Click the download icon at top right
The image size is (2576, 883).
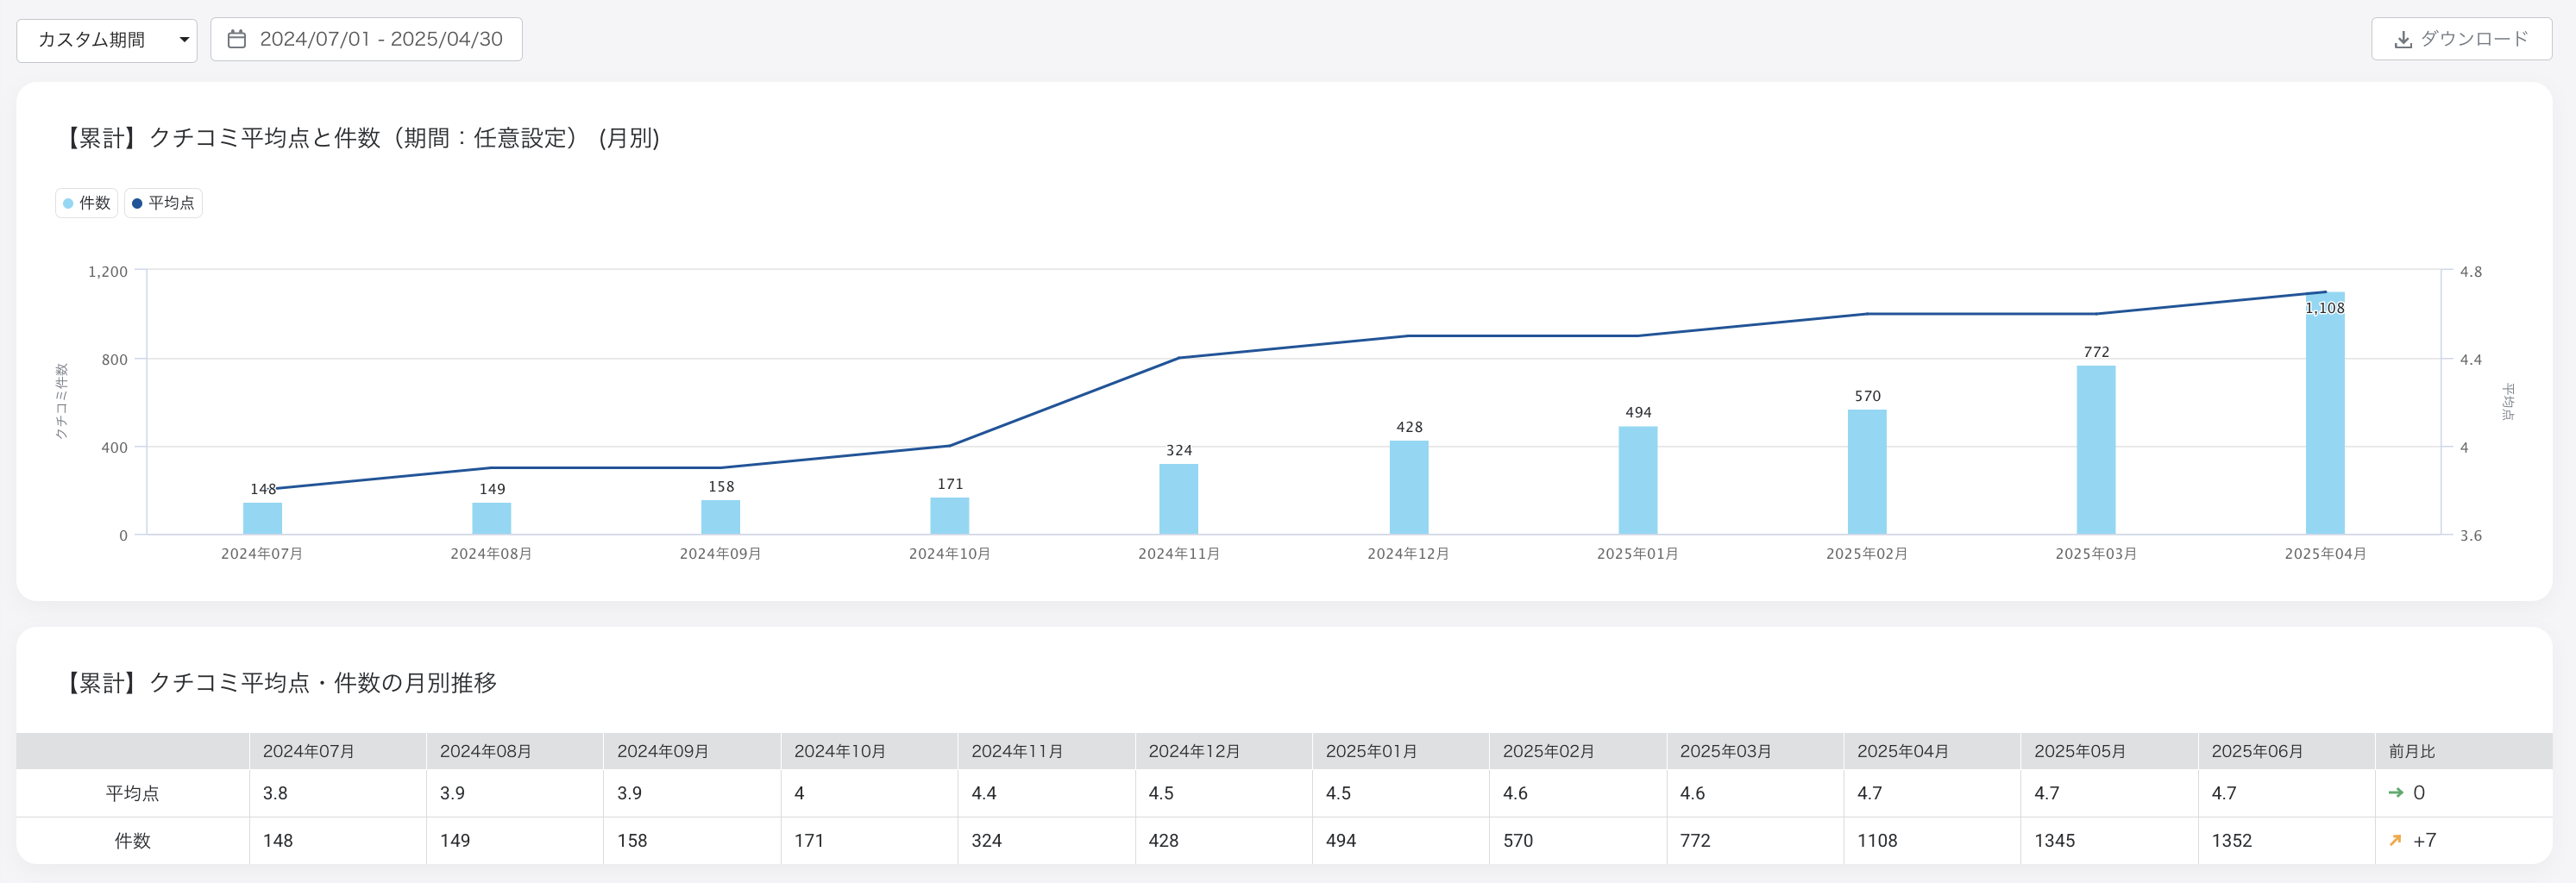(x=2402, y=40)
